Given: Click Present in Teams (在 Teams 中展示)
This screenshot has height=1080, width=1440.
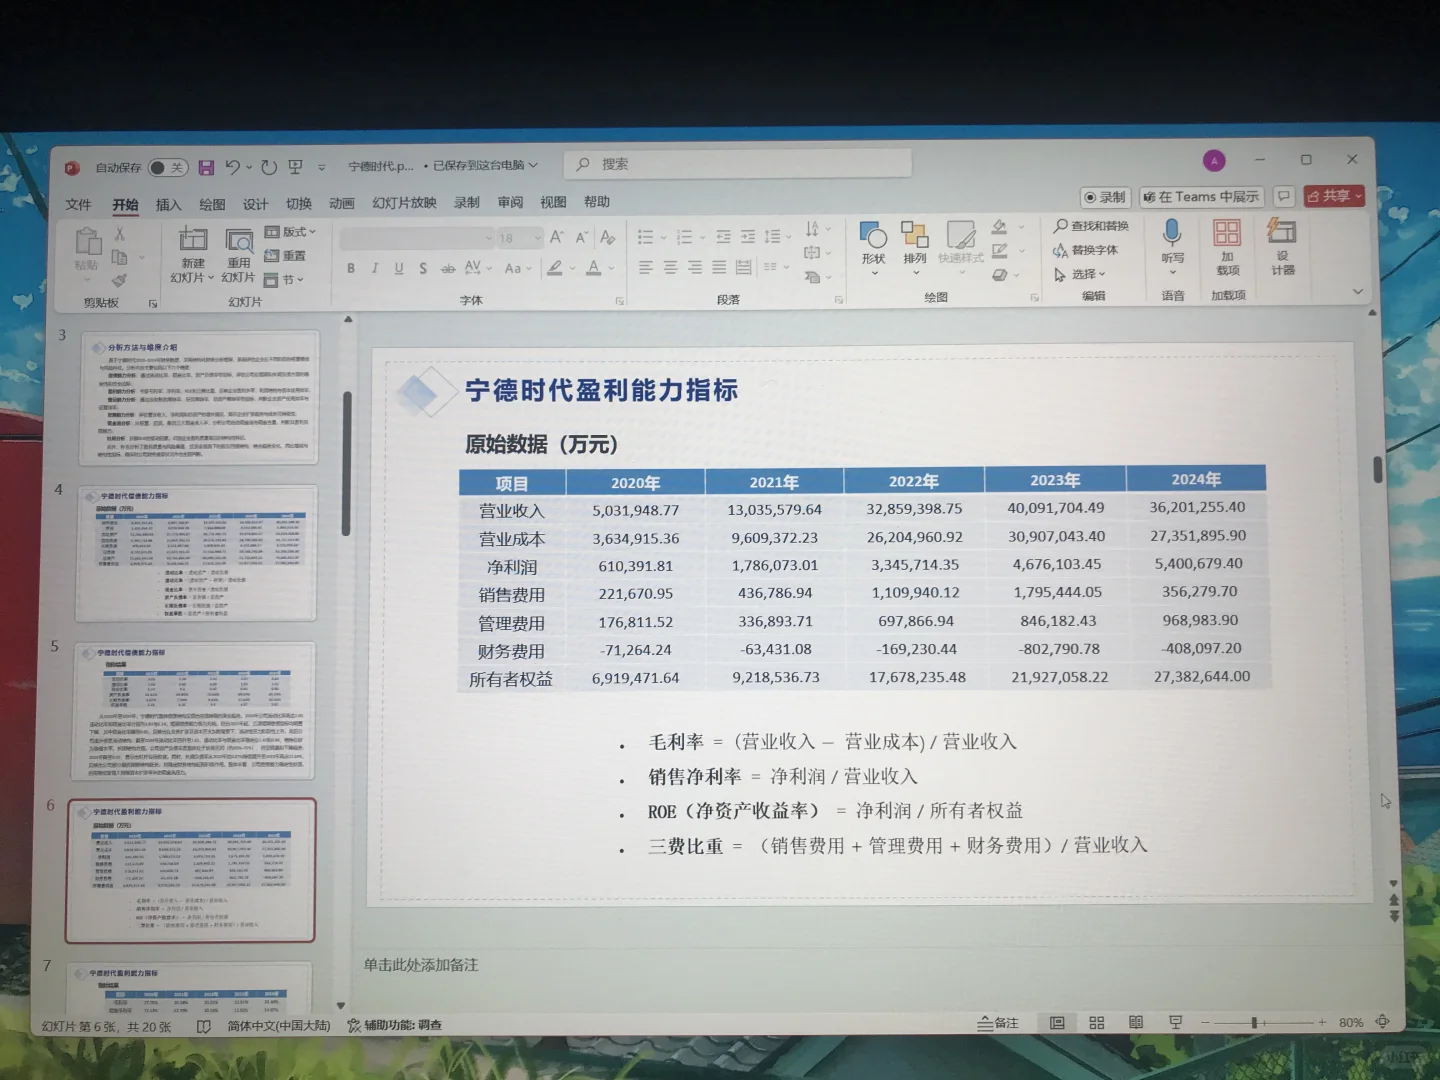Looking at the screenshot, I should (x=1201, y=197).
